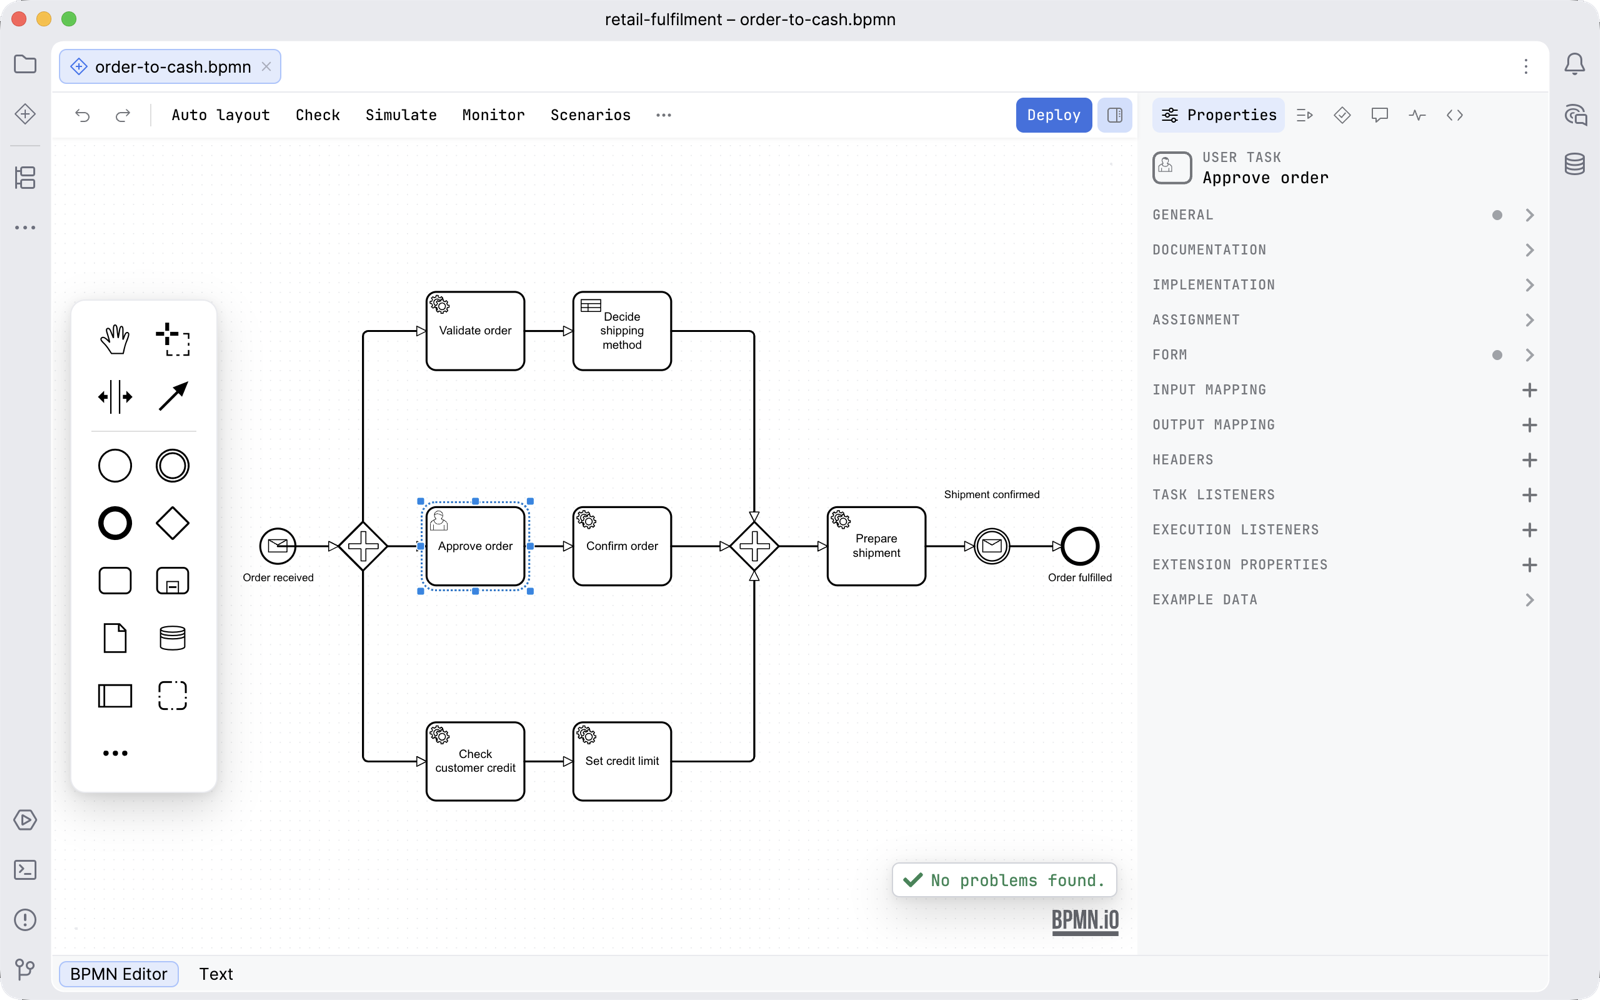
Task: Open the comments panel tab icon
Action: pos(1380,115)
